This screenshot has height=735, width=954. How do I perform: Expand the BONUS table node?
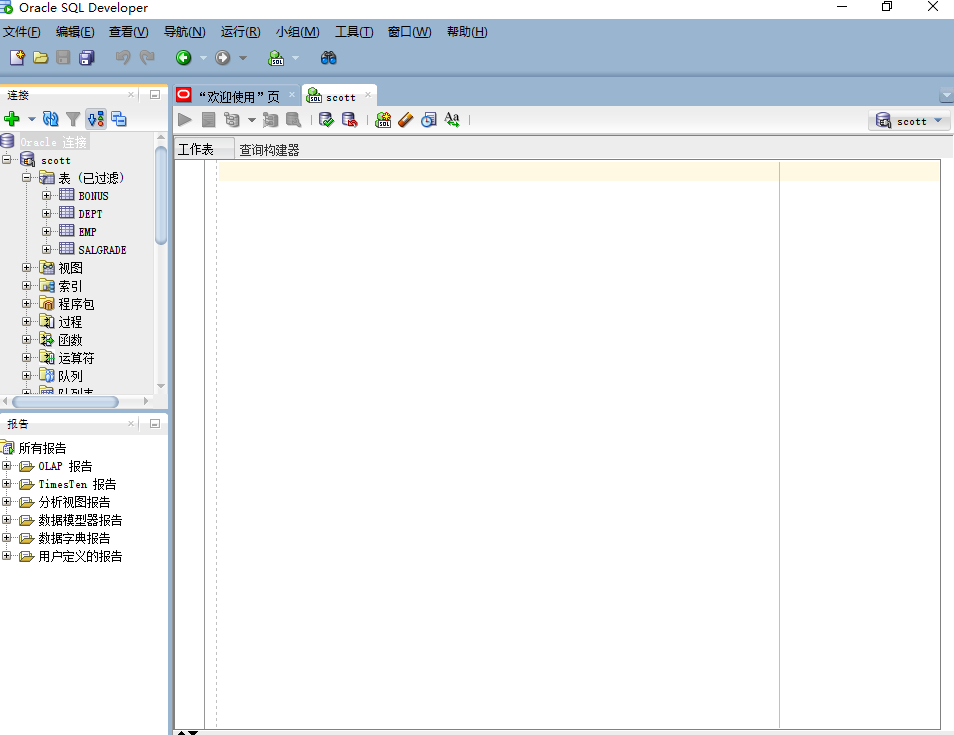click(46, 195)
